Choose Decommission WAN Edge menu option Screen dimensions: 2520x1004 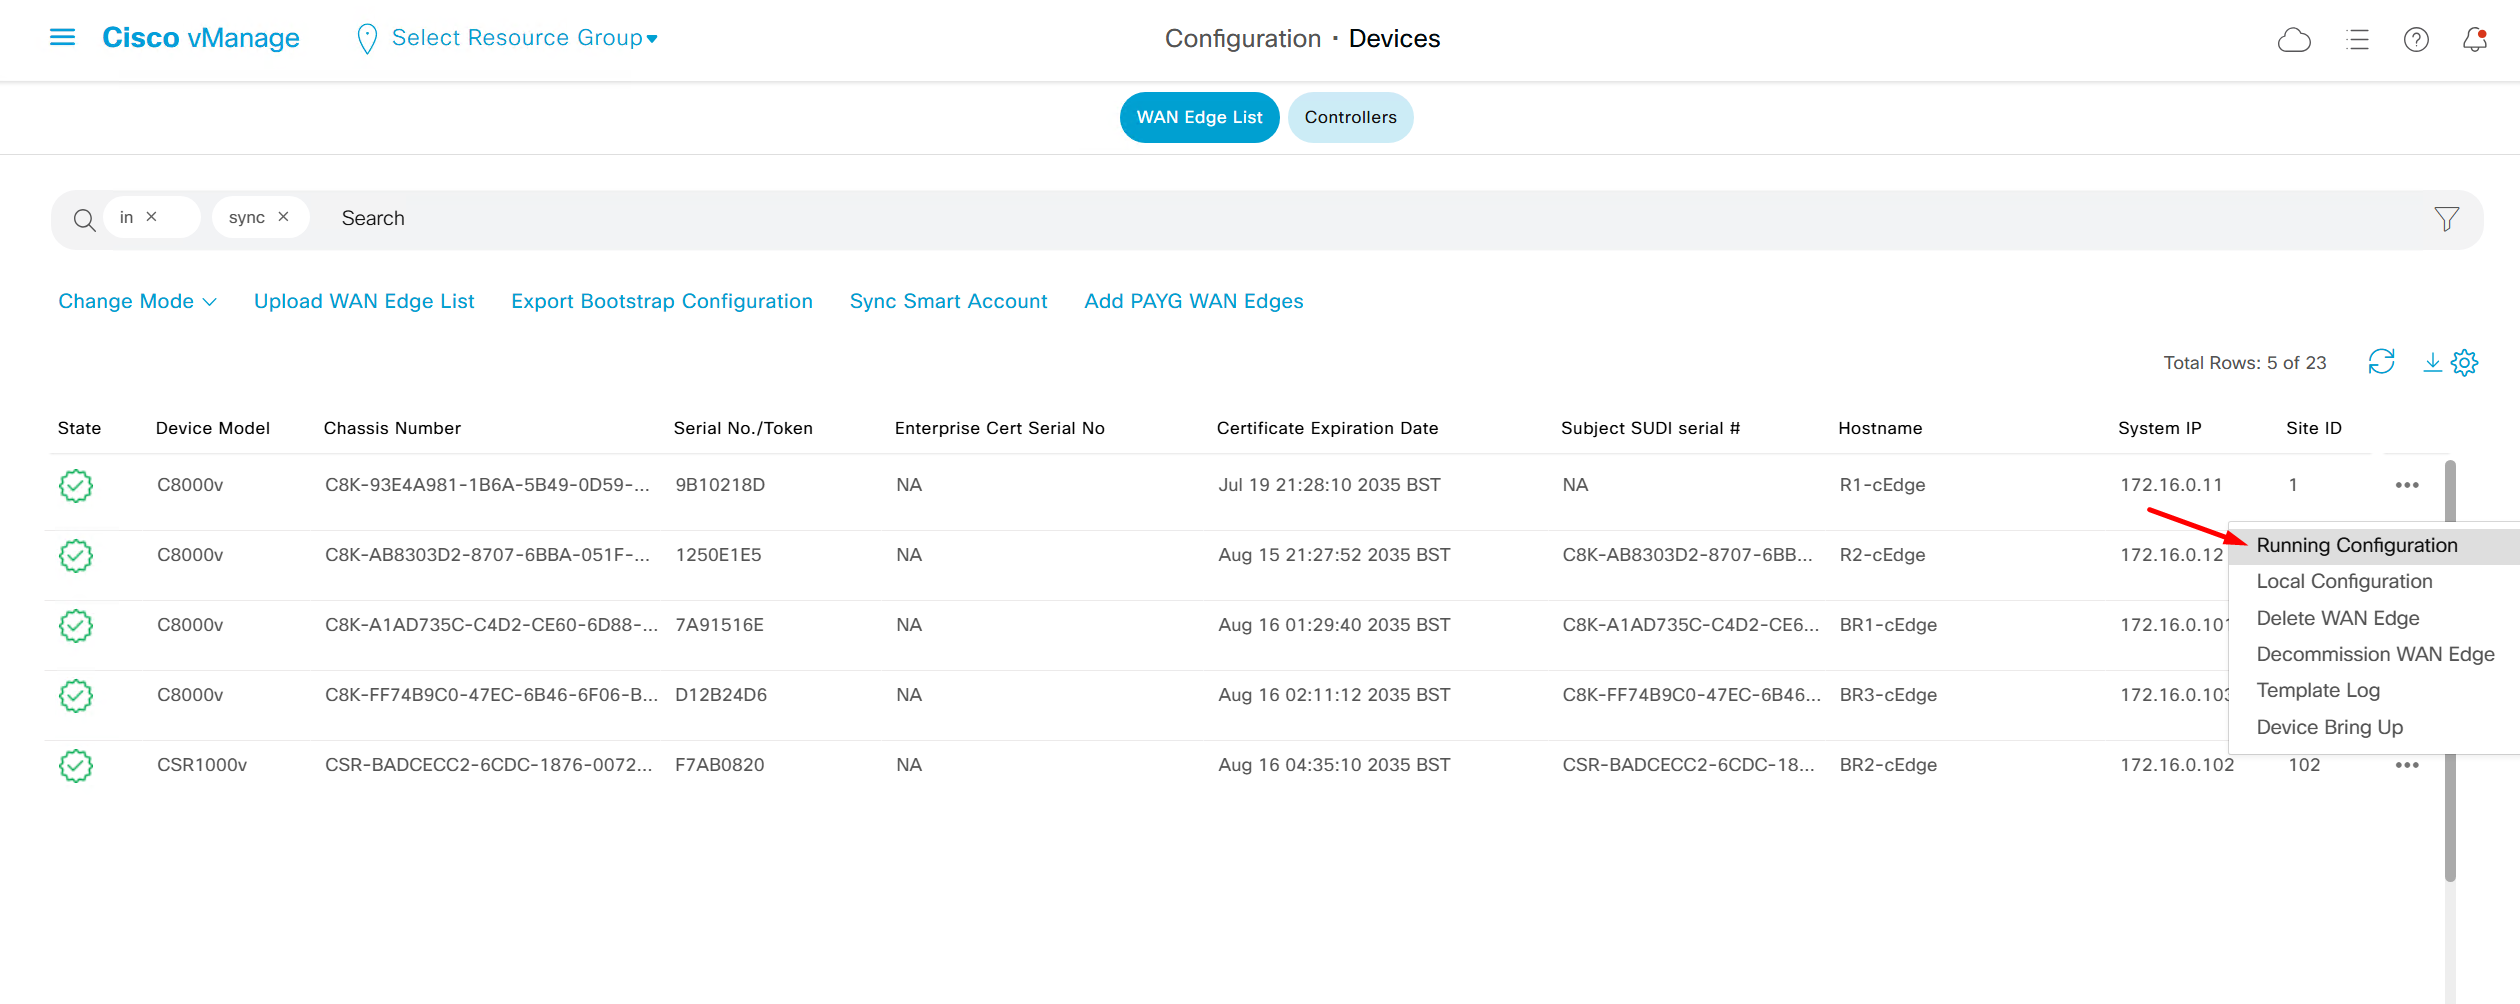coord(2375,654)
